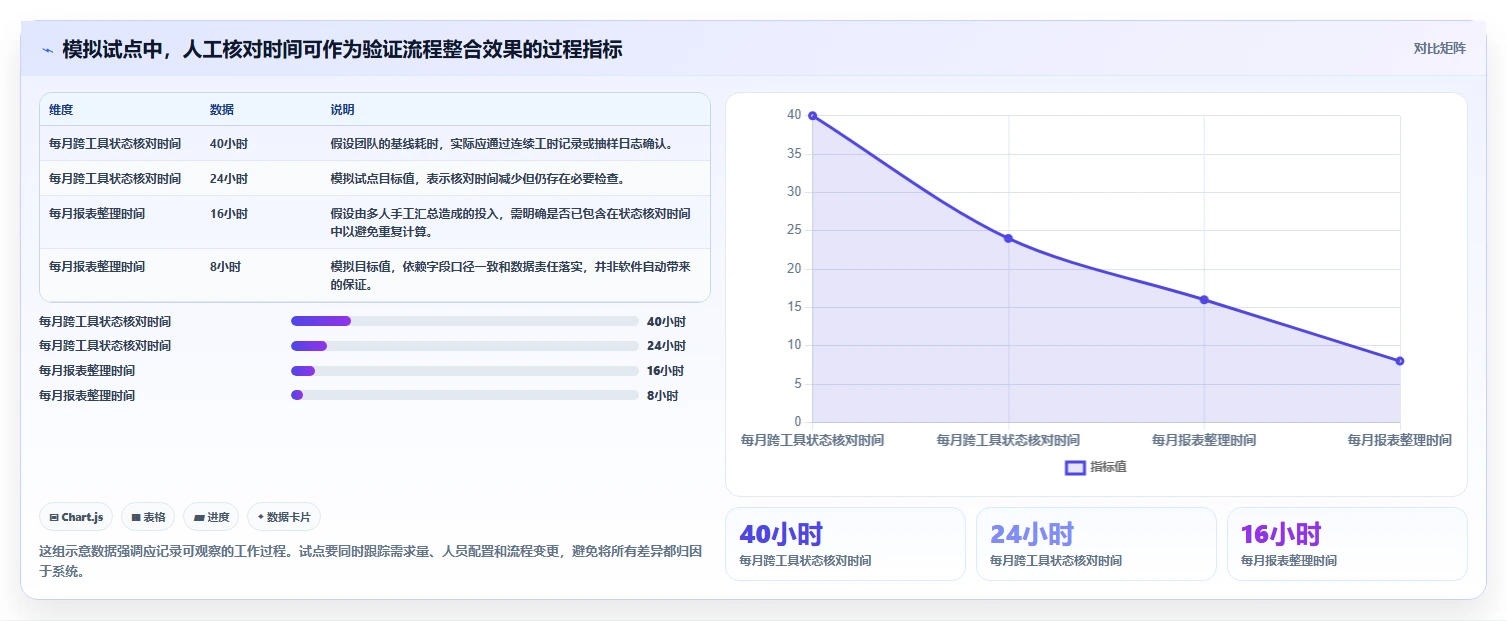This screenshot has width=1507, height=621.
Task: Select the 表格 tag
Action: point(148,517)
